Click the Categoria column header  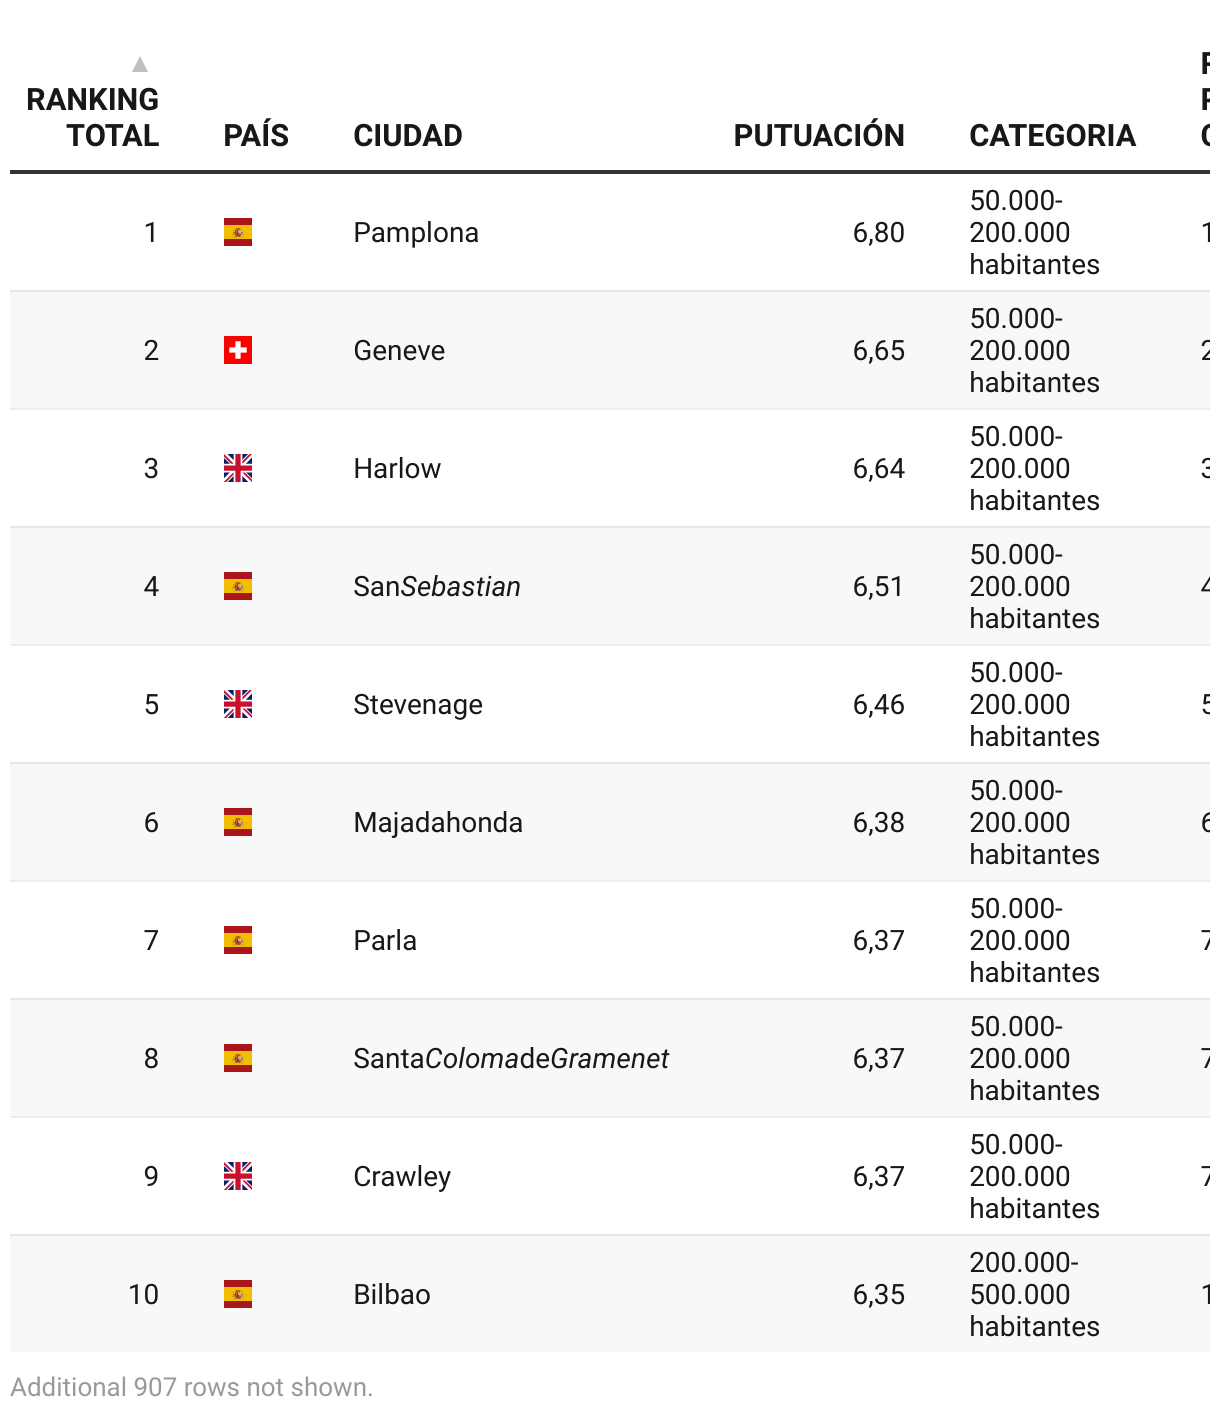(x=1052, y=135)
